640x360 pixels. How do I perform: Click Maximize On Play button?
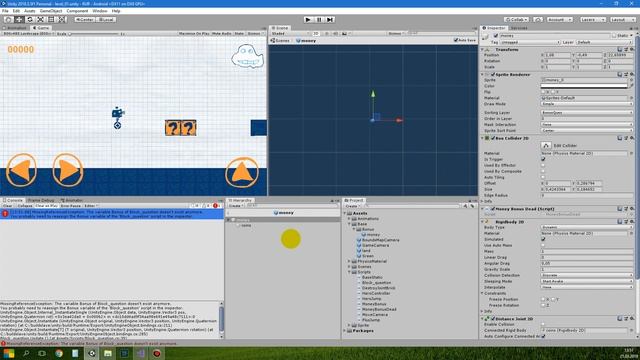point(194,33)
